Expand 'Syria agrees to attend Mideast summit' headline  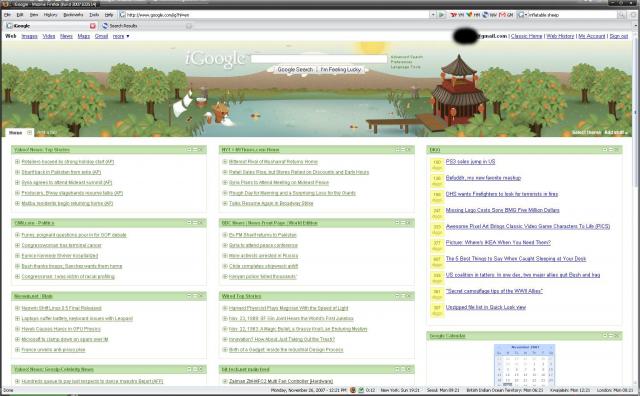(x=17, y=182)
